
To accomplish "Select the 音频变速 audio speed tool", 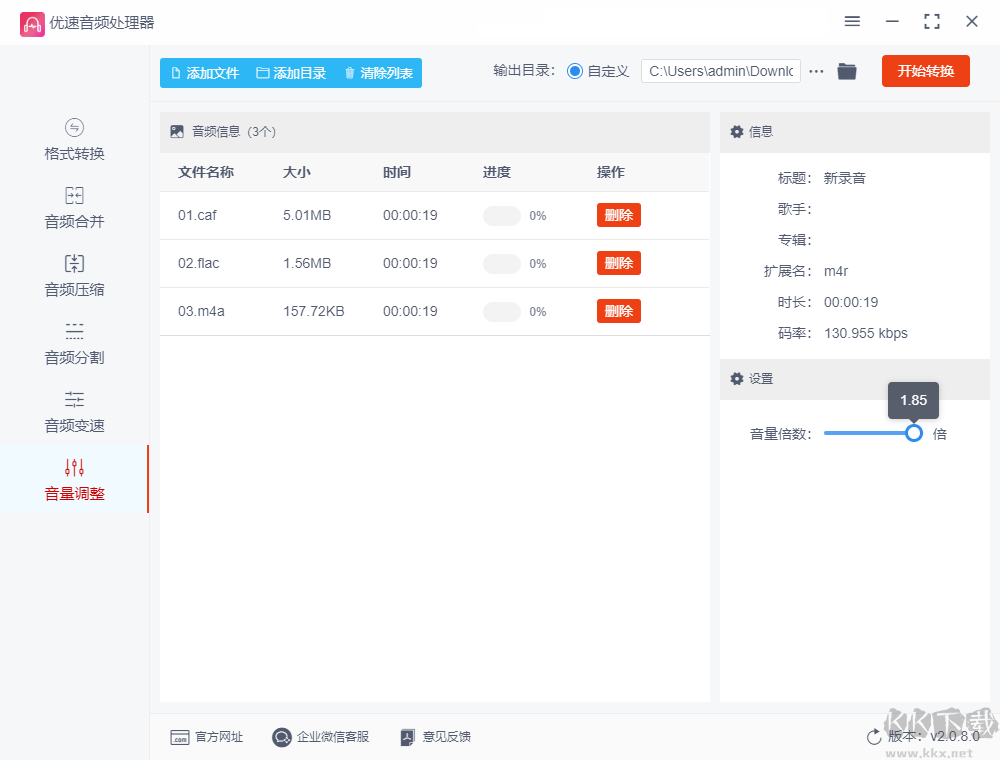I will coord(72,411).
